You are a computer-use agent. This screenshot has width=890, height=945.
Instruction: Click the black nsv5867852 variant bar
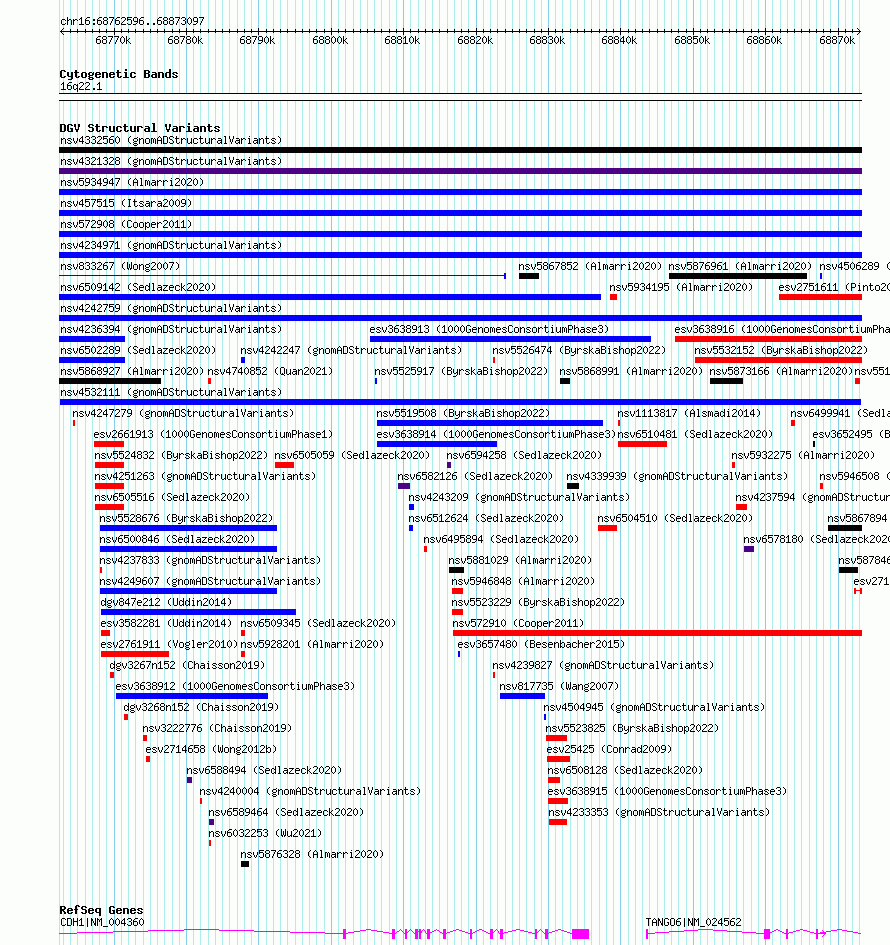click(528, 276)
